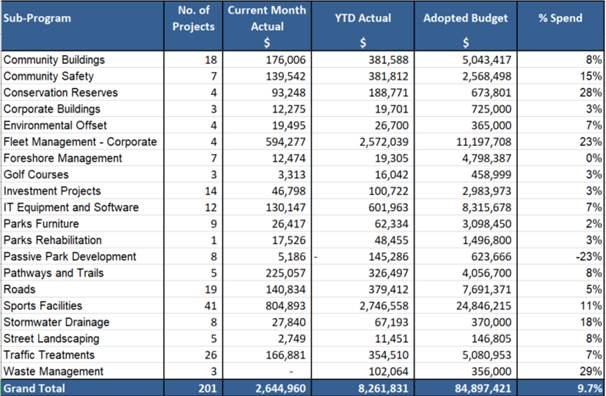The image size is (606, 396).
Task: Click the Grand Total row label
Action: (x=34, y=388)
